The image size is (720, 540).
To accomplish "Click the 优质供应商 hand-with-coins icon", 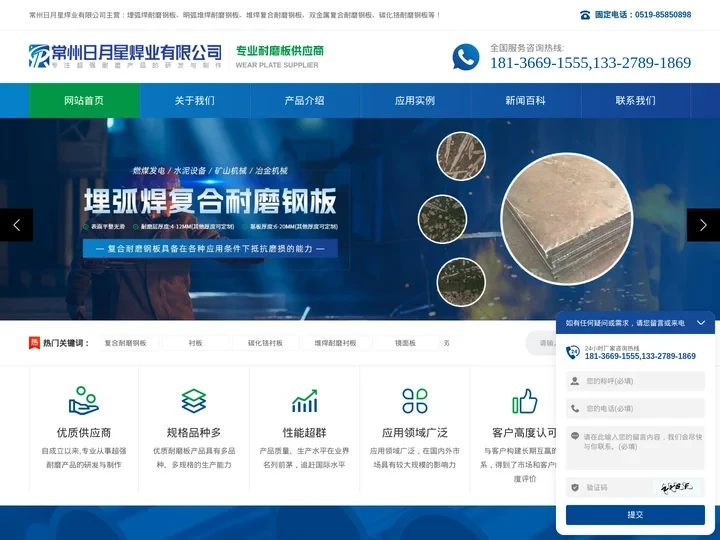I will point(84,401).
